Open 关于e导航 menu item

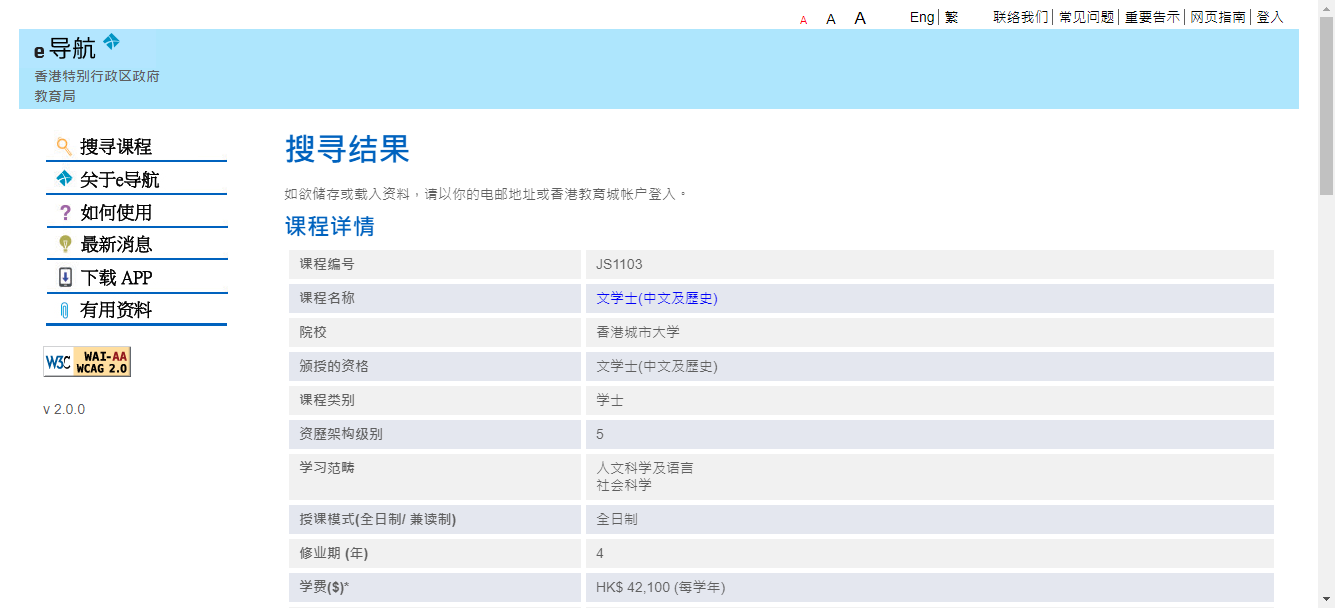coord(120,180)
